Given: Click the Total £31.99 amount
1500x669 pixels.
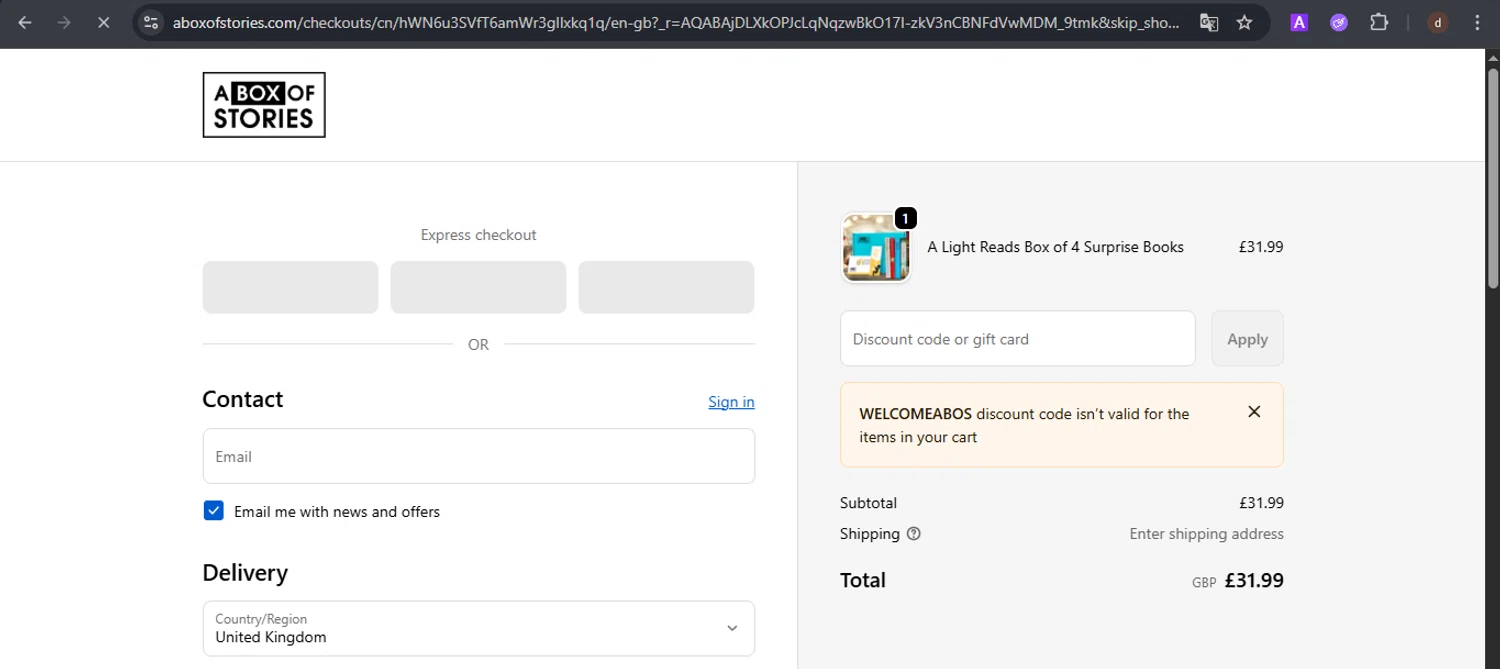Looking at the screenshot, I should 1254,580.
